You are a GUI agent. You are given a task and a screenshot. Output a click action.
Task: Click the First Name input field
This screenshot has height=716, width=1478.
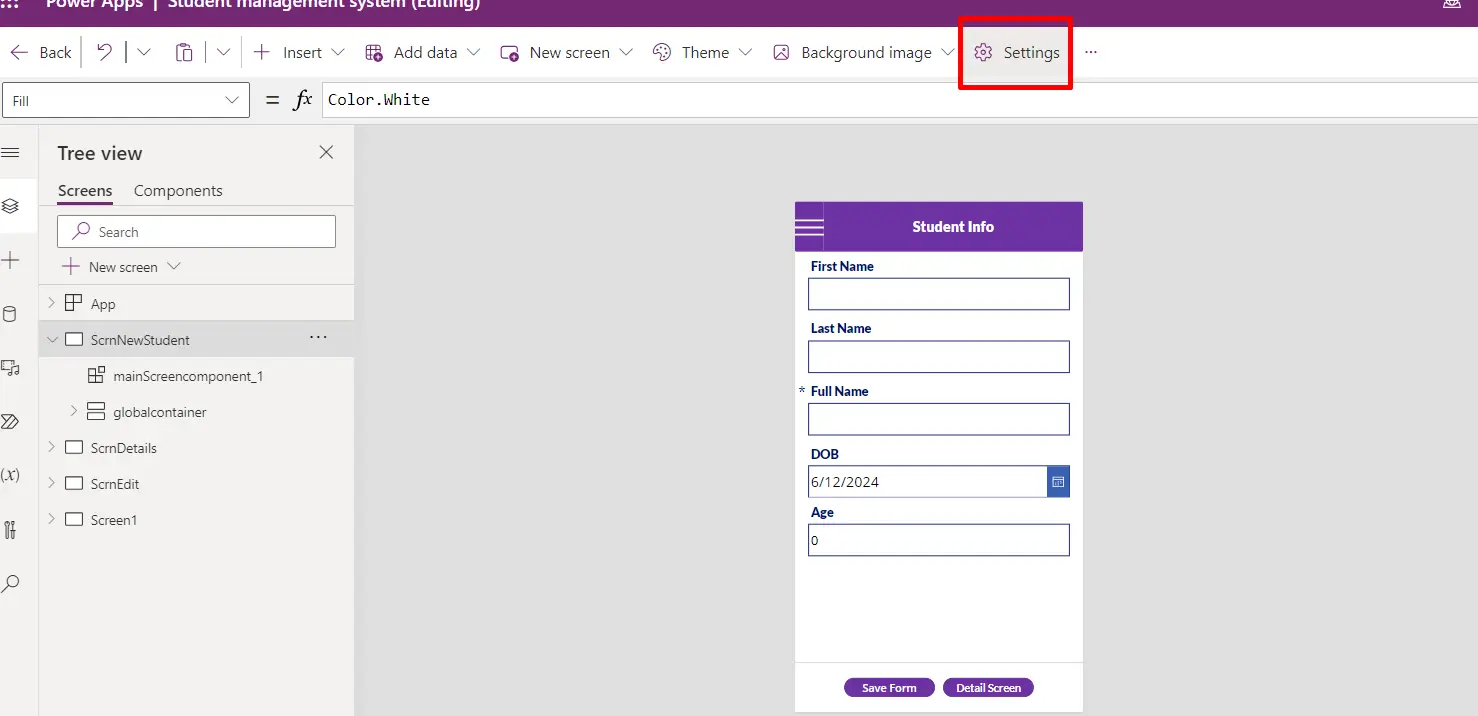coord(939,294)
